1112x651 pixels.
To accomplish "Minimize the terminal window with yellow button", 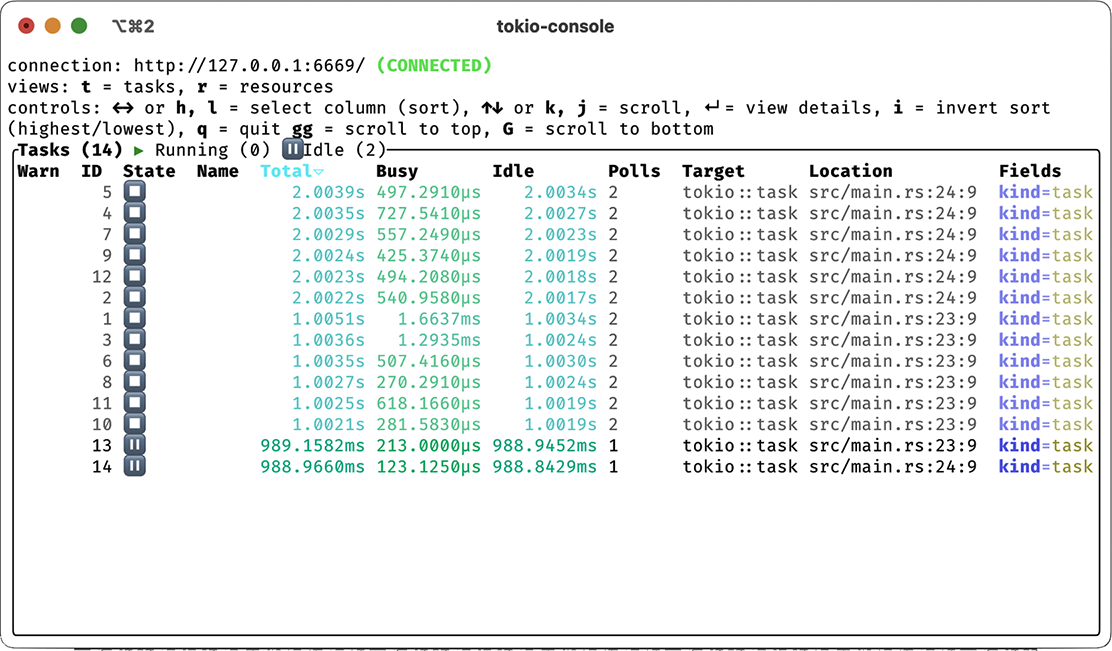I will 52,26.
